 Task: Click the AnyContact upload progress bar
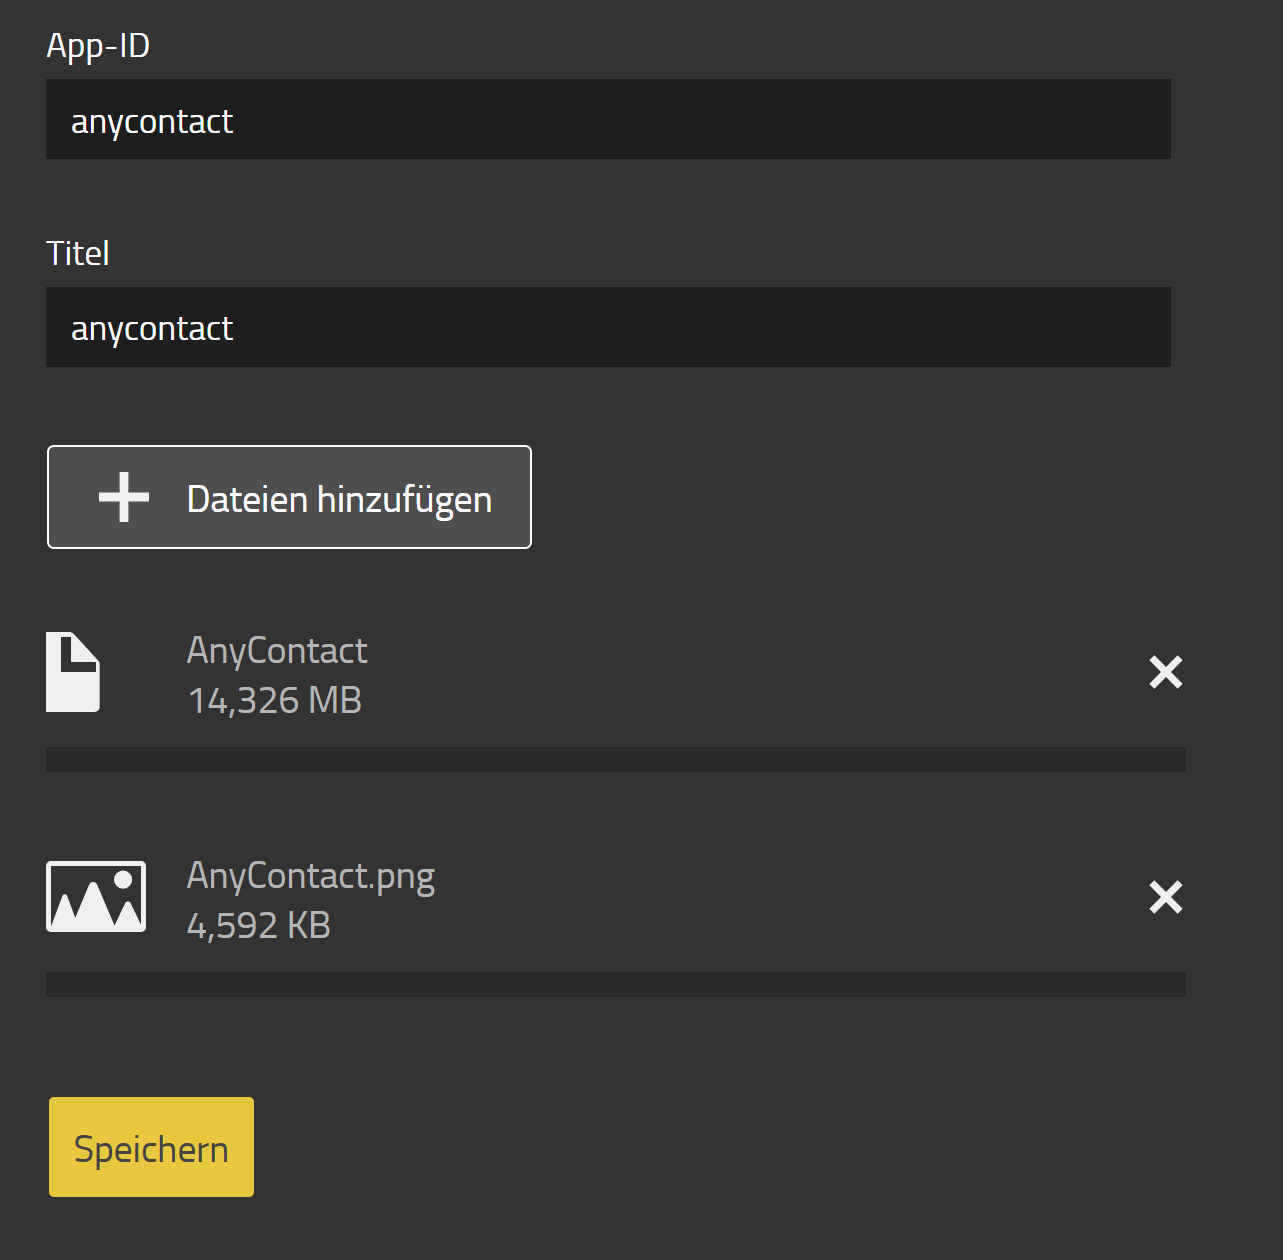[615, 759]
